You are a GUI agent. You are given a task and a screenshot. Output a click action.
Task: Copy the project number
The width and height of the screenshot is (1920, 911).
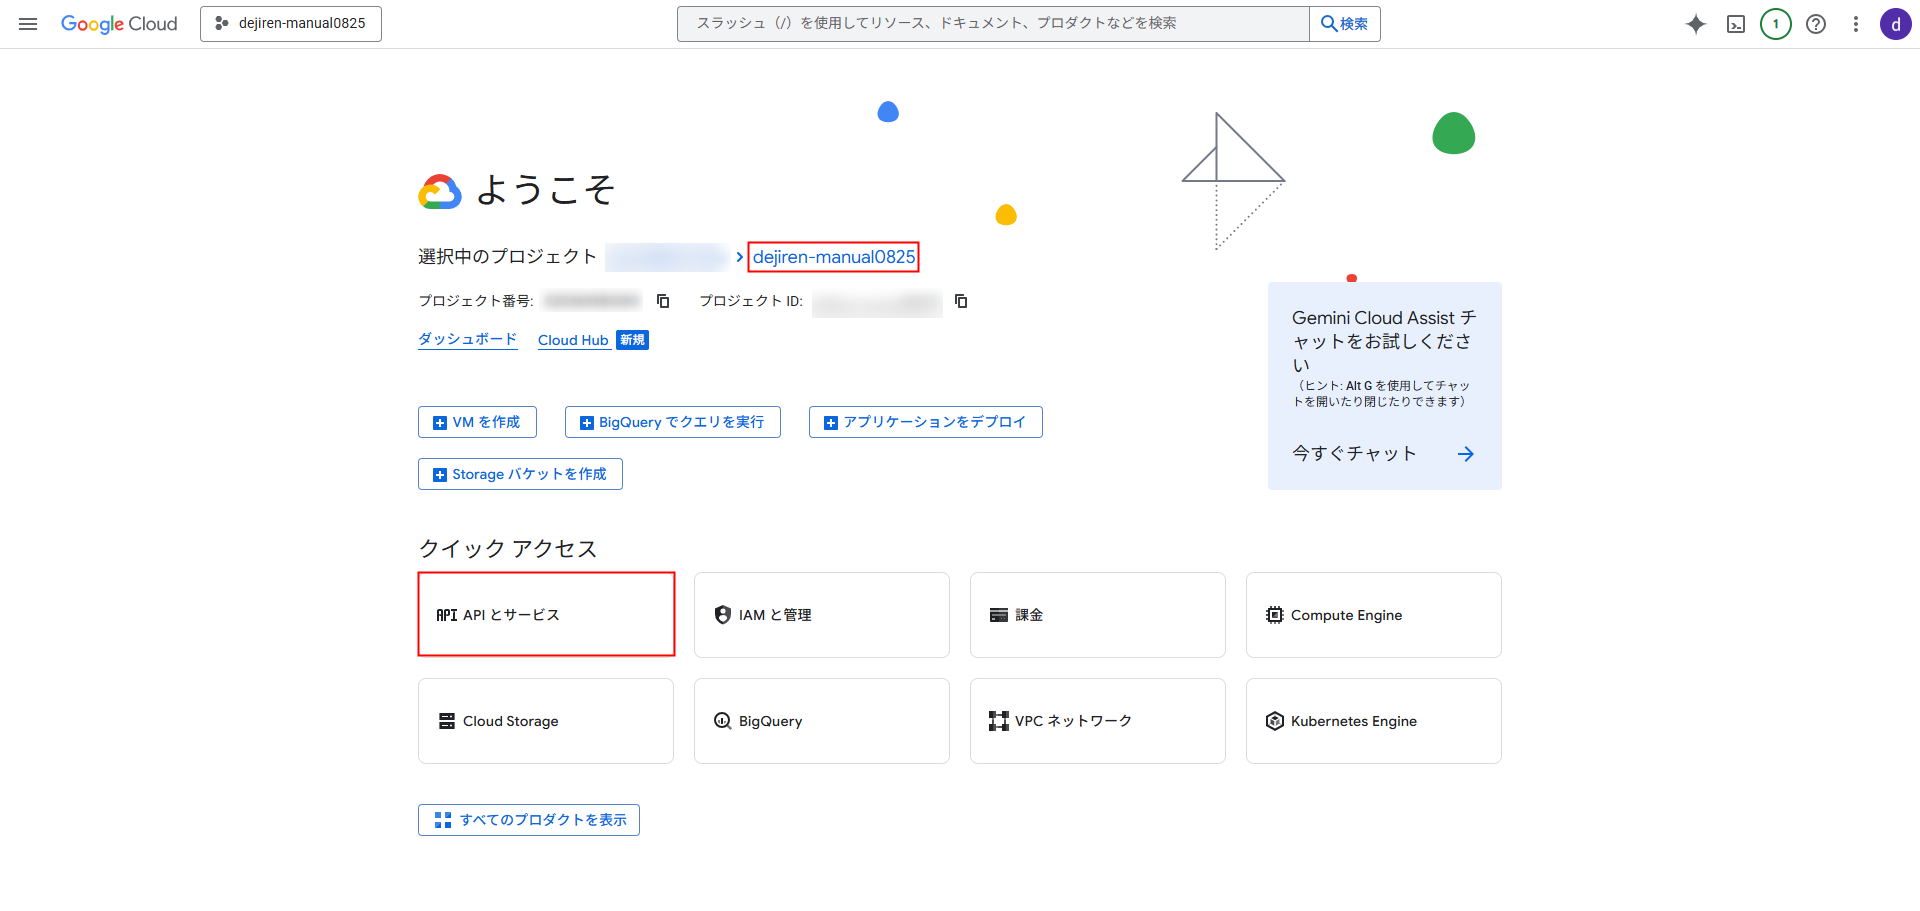(x=663, y=301)
